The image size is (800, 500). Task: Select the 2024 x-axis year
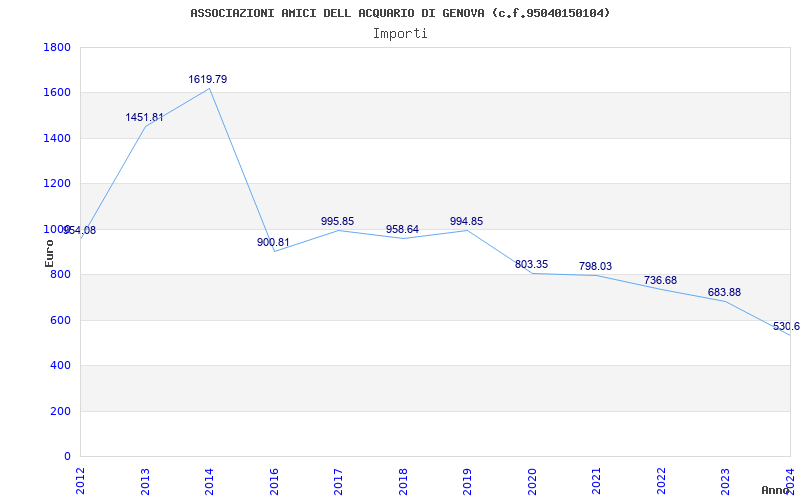coord(790,481)
